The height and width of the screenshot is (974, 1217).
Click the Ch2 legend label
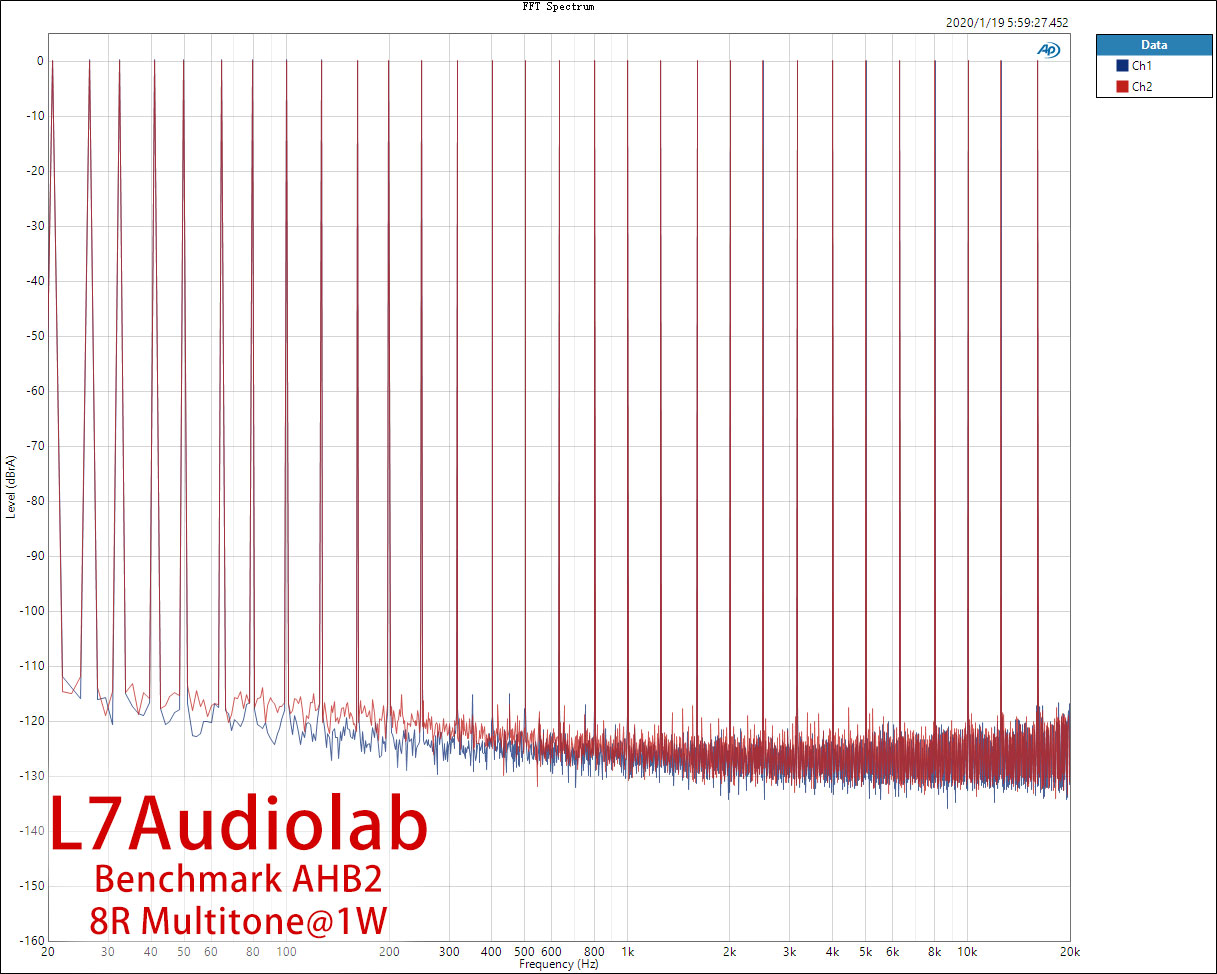[1142, 87]
